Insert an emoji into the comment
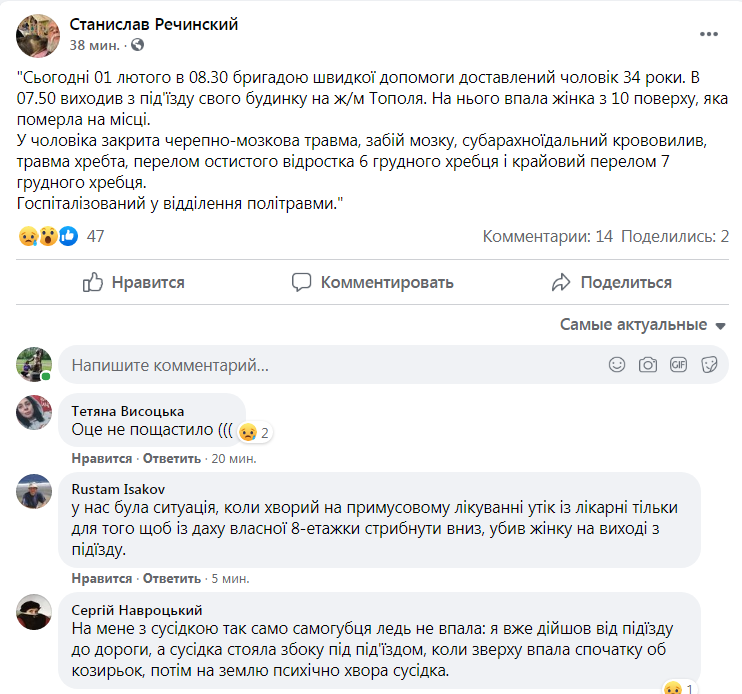This screenshot has width=742, height=694. click(617, 365)
